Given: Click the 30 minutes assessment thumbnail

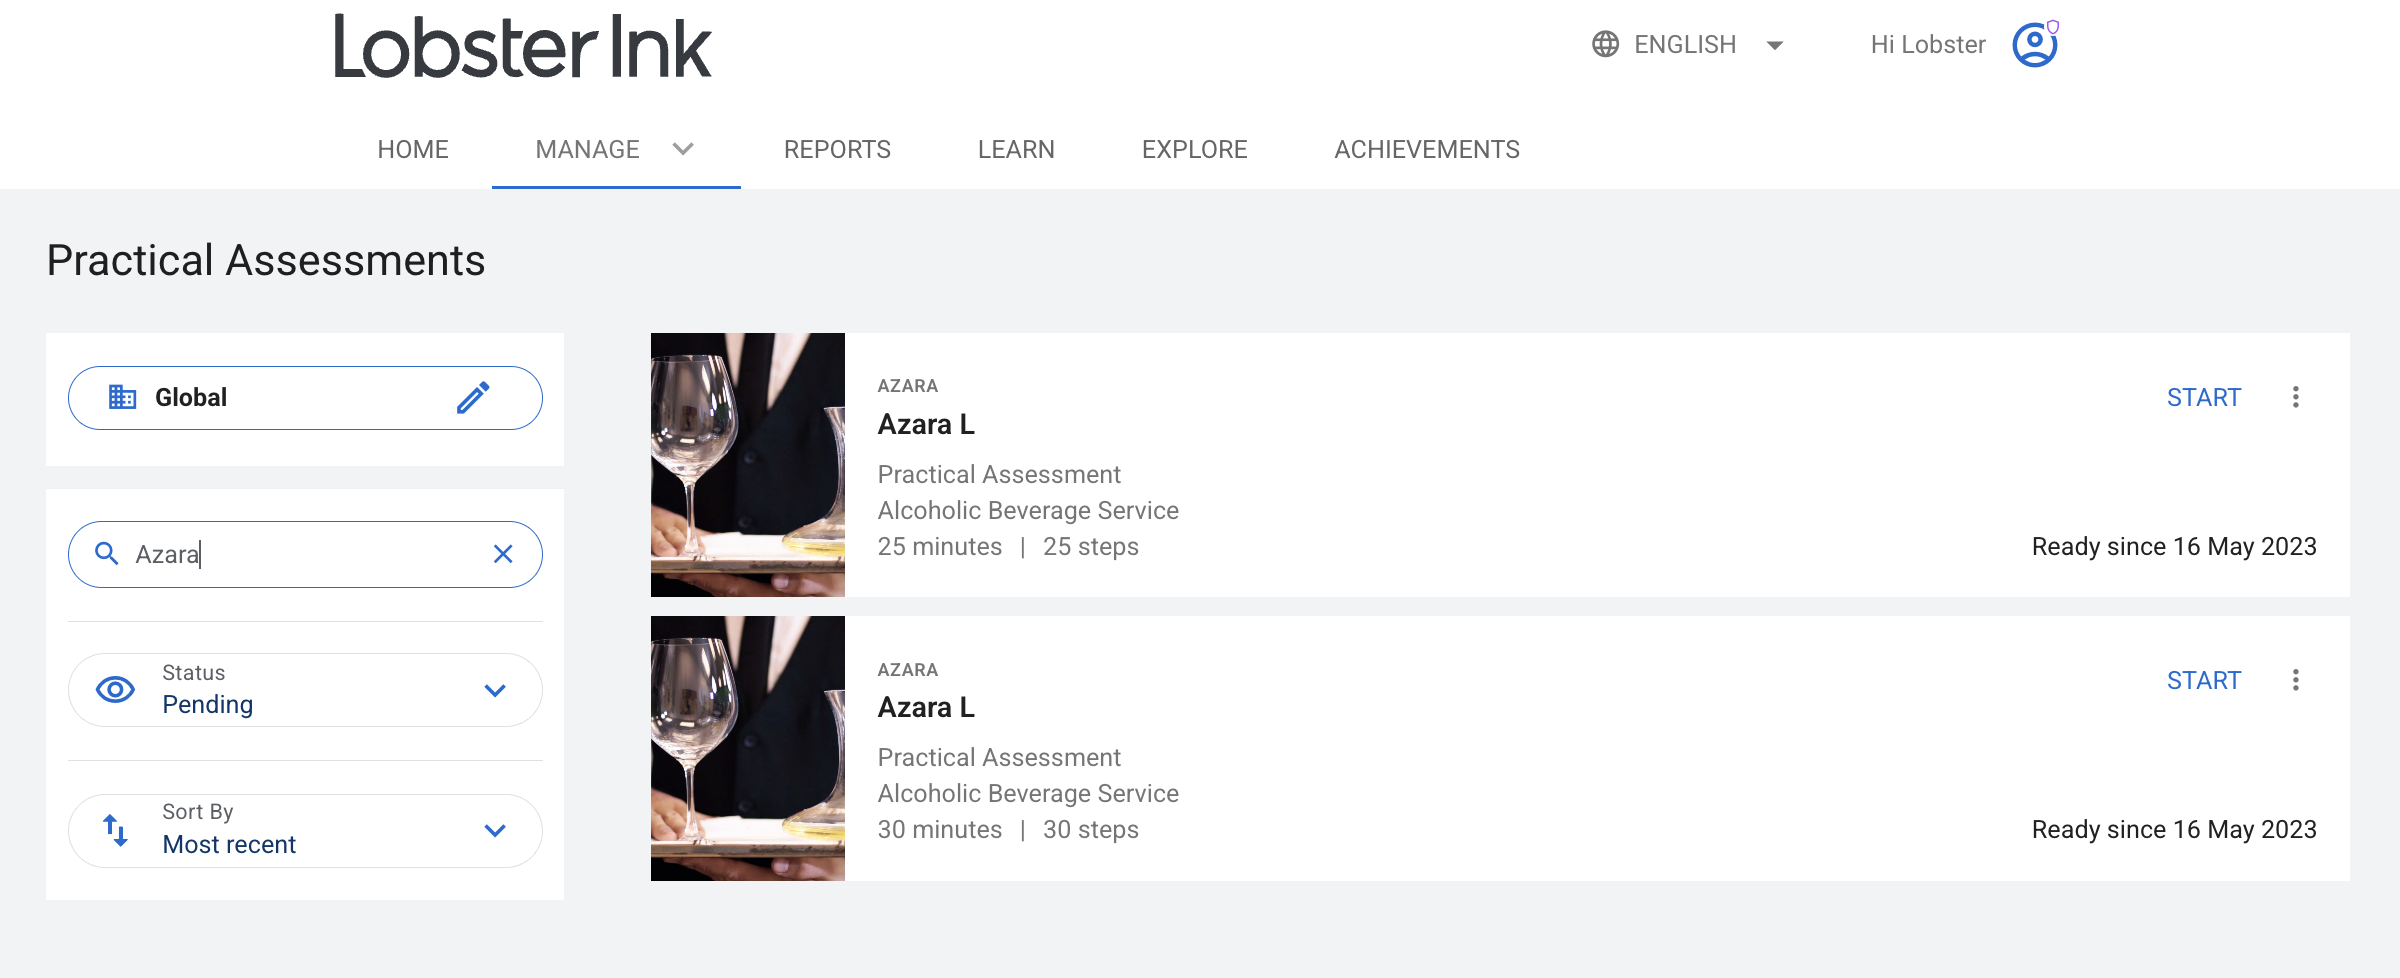Looking at the screenshot, I should (748, 748).
